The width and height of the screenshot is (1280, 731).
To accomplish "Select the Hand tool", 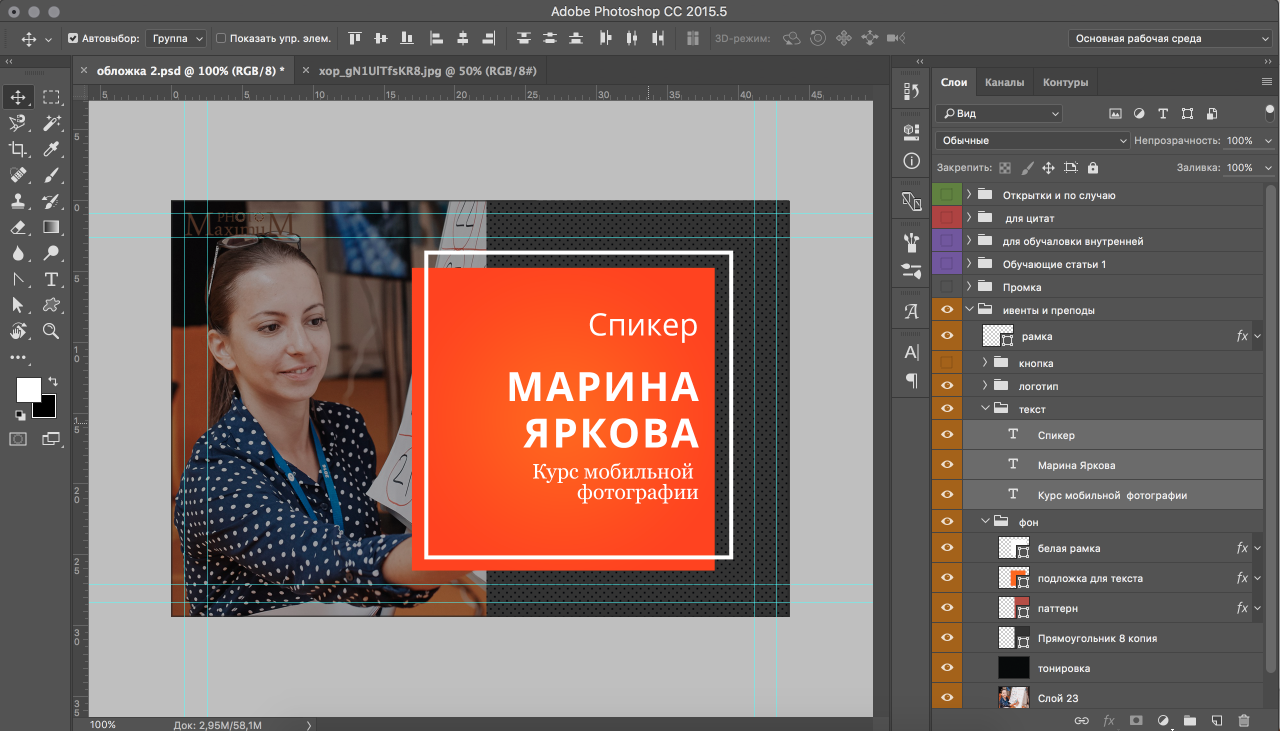I will click(x=18, y=331).
